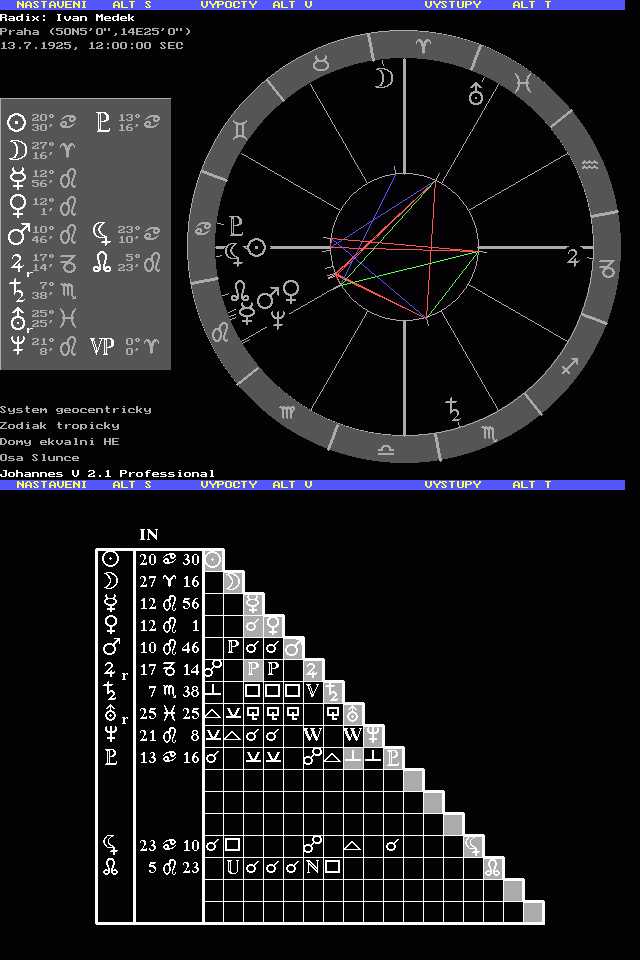This screenshot has height=960, width=640.
Task: Click the Sun cell on the aspect grid diagonal
Action: pyautogui.click(x=214, y=560)
